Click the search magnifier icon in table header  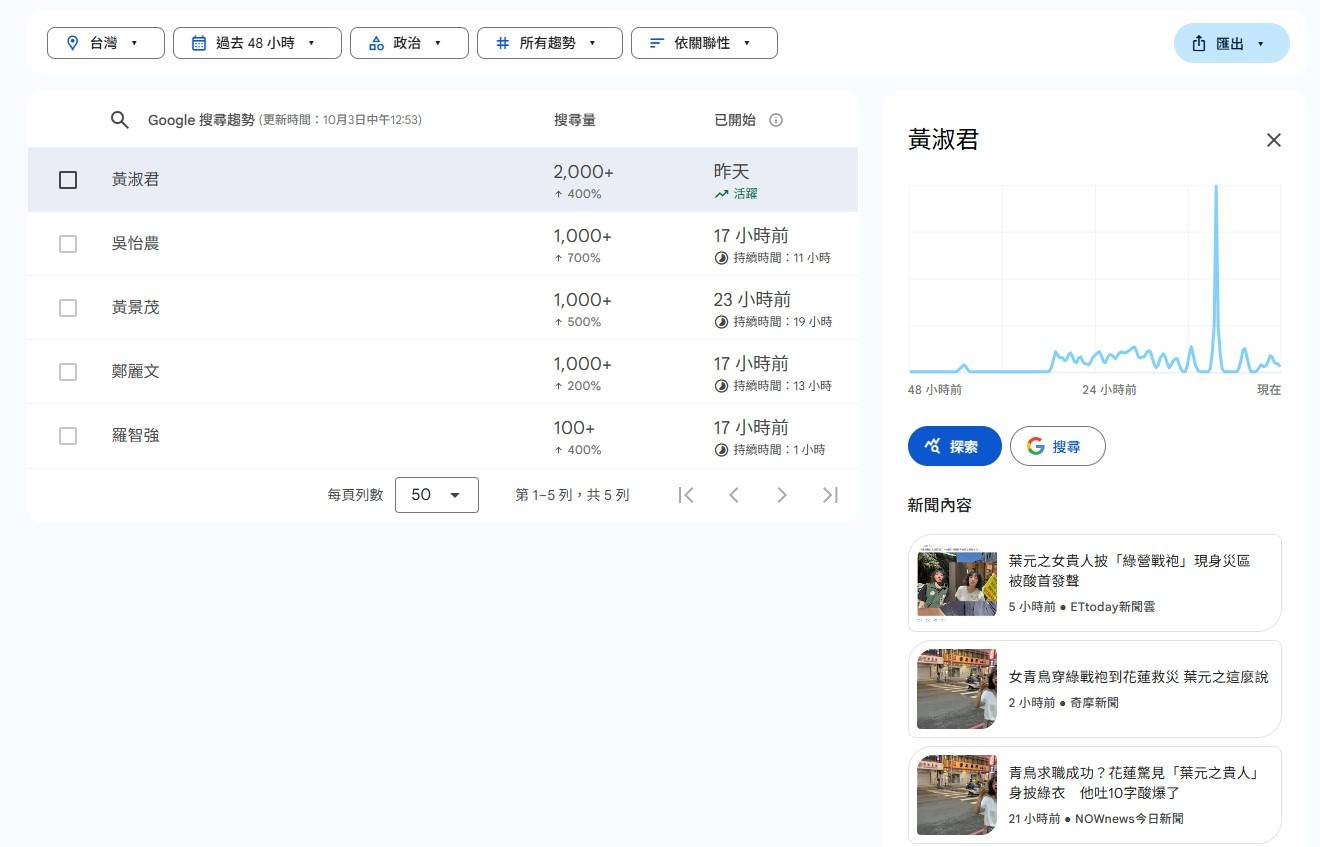pos(120,120)
